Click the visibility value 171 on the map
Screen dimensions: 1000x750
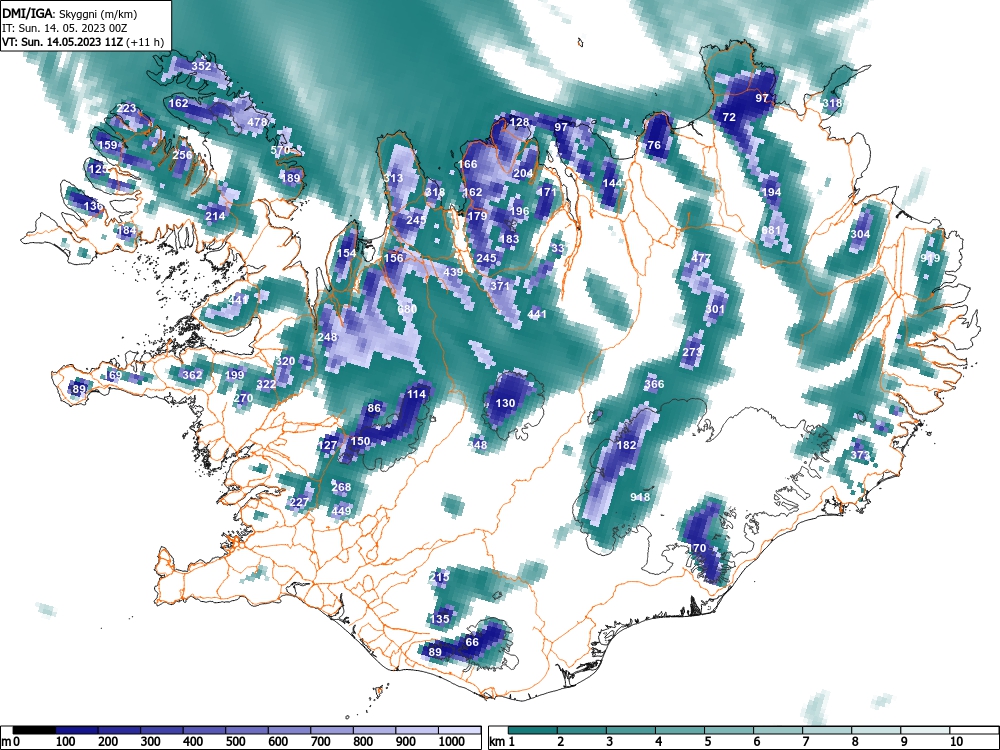[547, 192]
